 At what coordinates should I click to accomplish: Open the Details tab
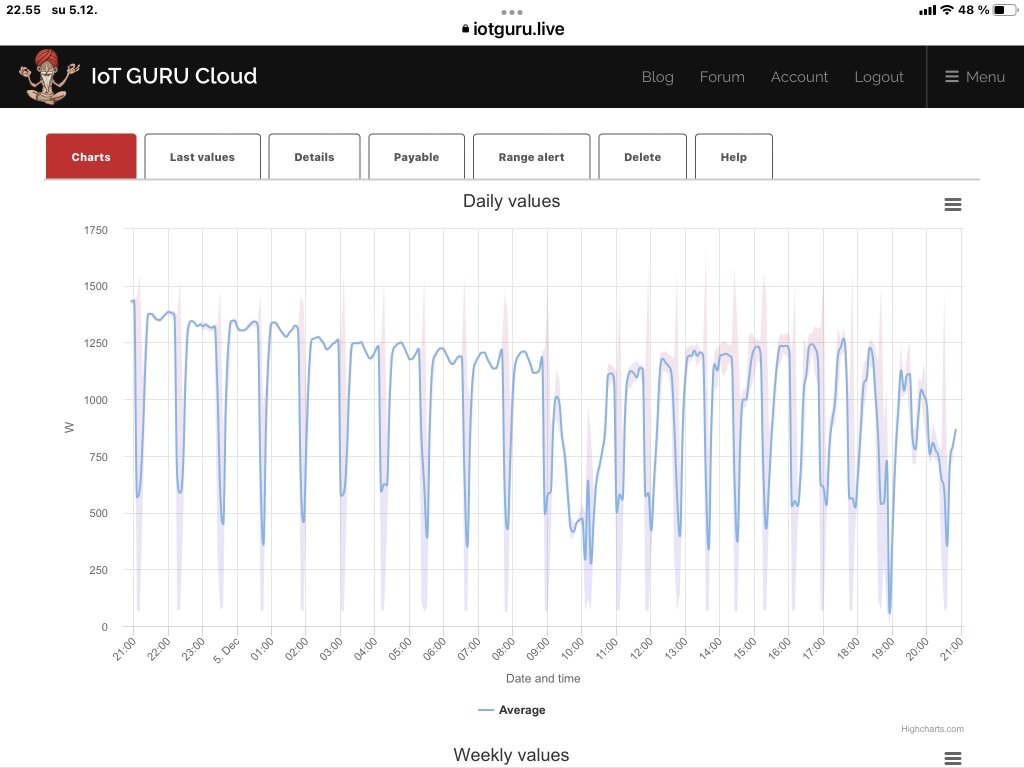[314, 157]
